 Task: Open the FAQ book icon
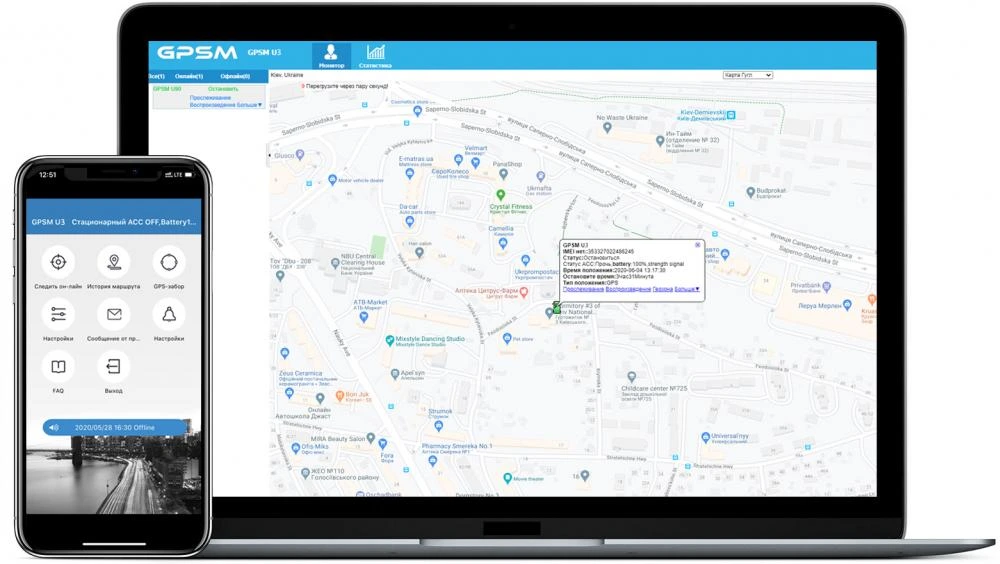coord(58,367)
